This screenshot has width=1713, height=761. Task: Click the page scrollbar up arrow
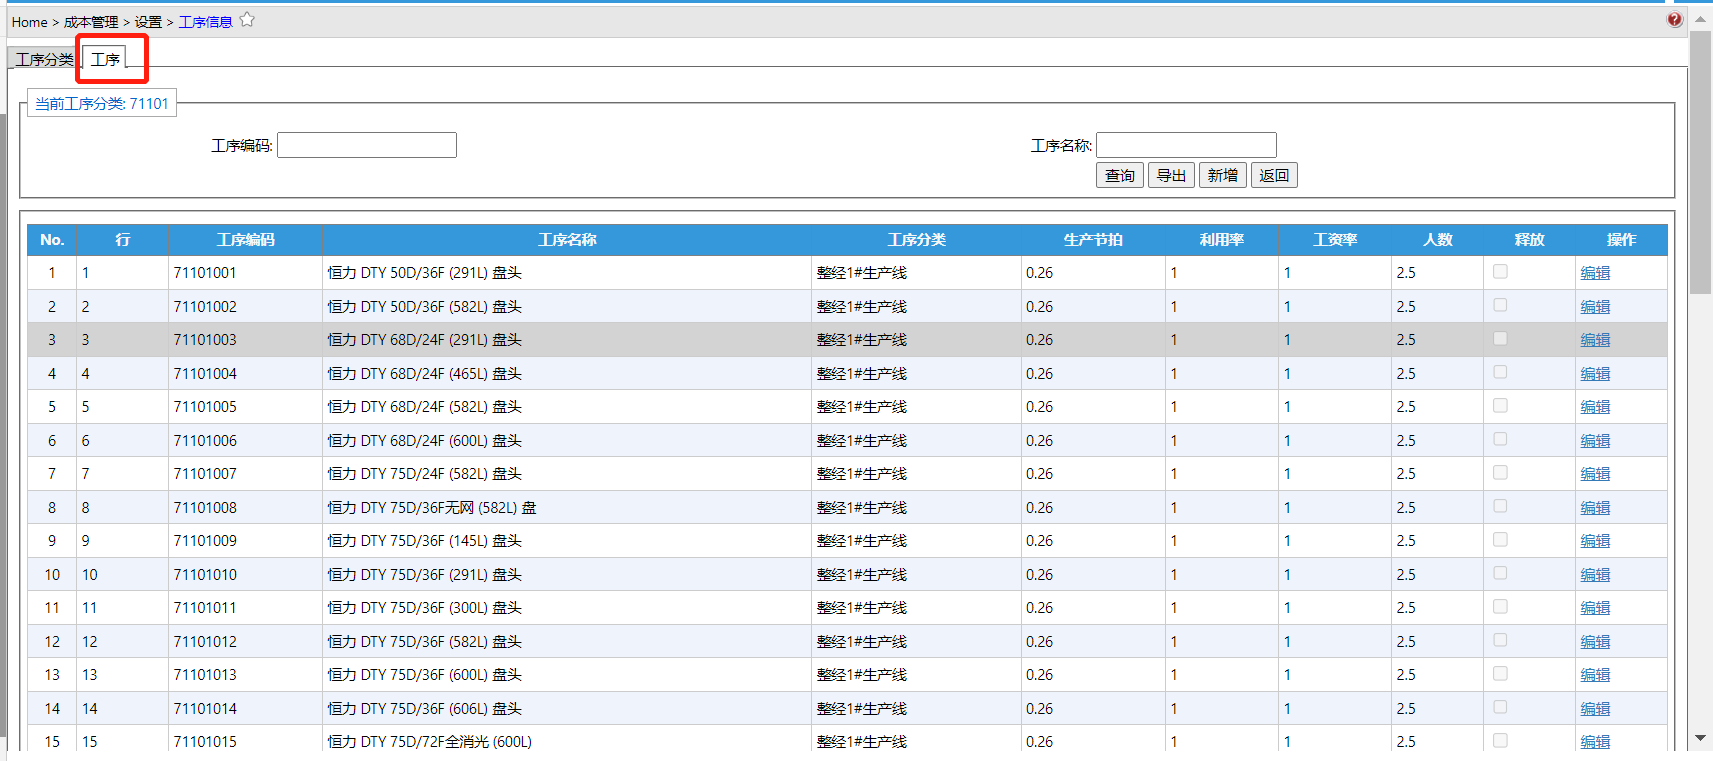pyautogui.click(x=1700, y=19)
